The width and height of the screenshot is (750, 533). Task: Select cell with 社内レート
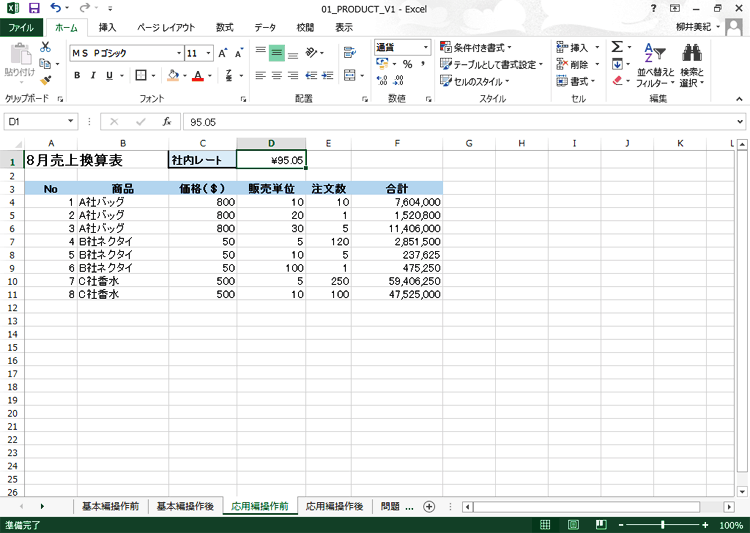point(202,160)
